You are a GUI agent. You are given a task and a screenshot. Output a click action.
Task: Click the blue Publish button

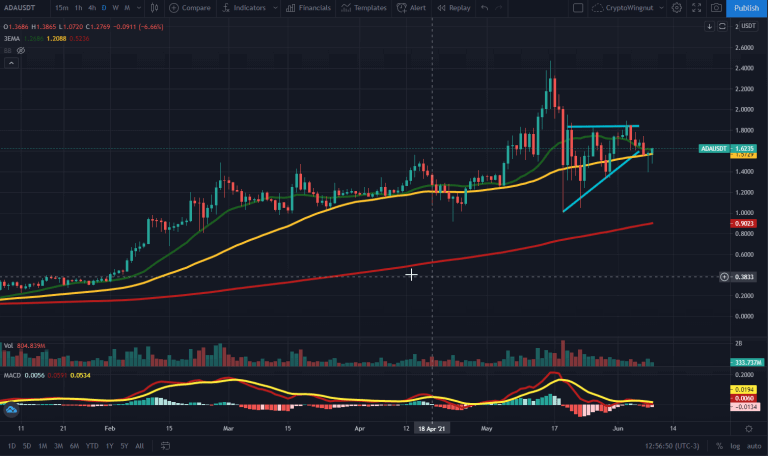click(x=746, y=8)
